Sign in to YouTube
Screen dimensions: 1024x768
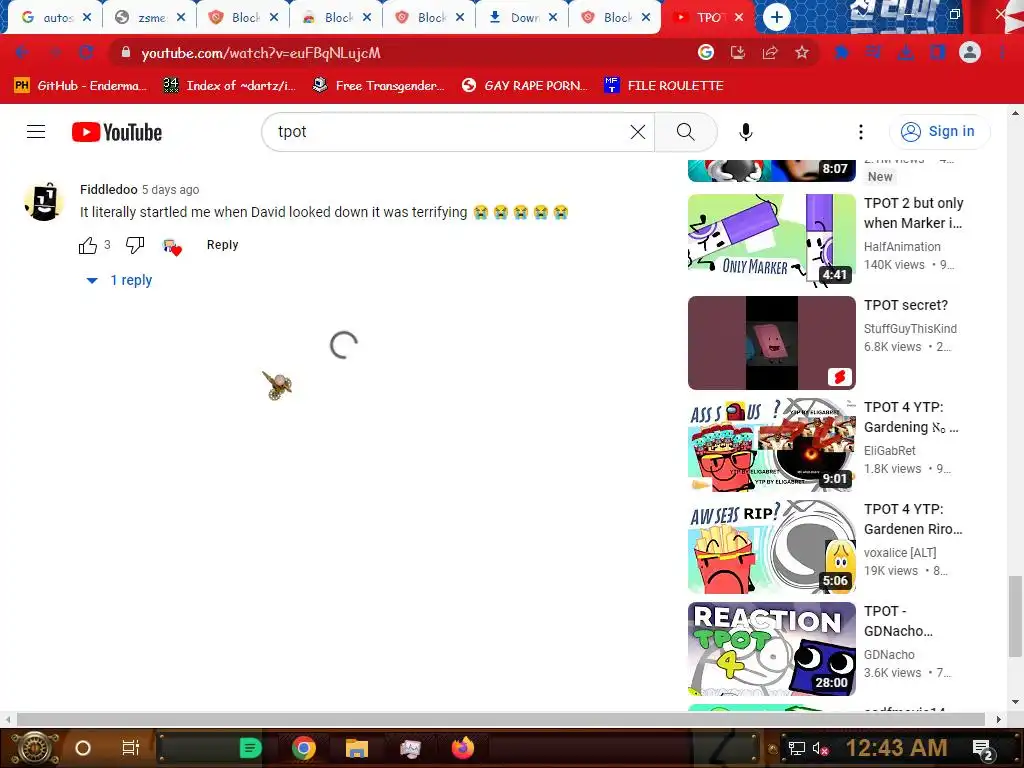tap(939, 132)
